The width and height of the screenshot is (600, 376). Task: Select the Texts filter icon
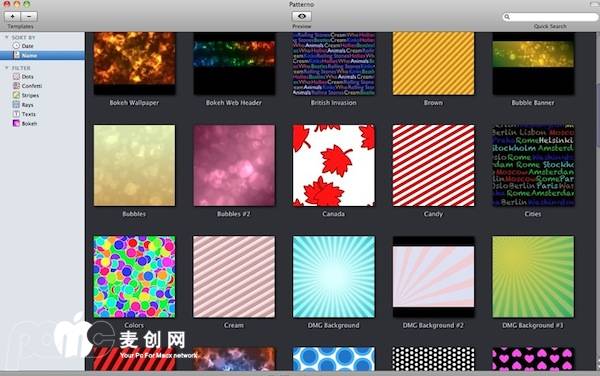coord(16,114)
